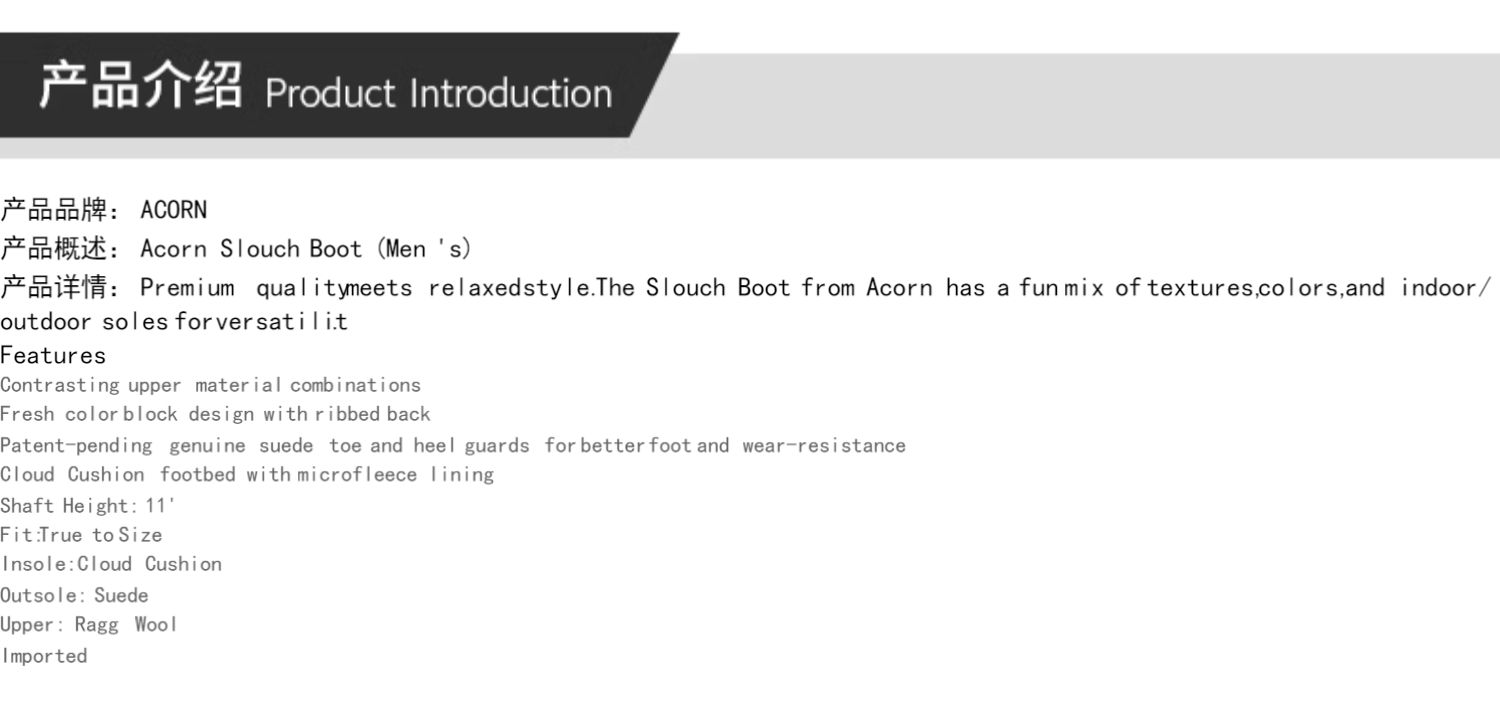Click the Chinese title 产品介绍

(x=140, y=85)
